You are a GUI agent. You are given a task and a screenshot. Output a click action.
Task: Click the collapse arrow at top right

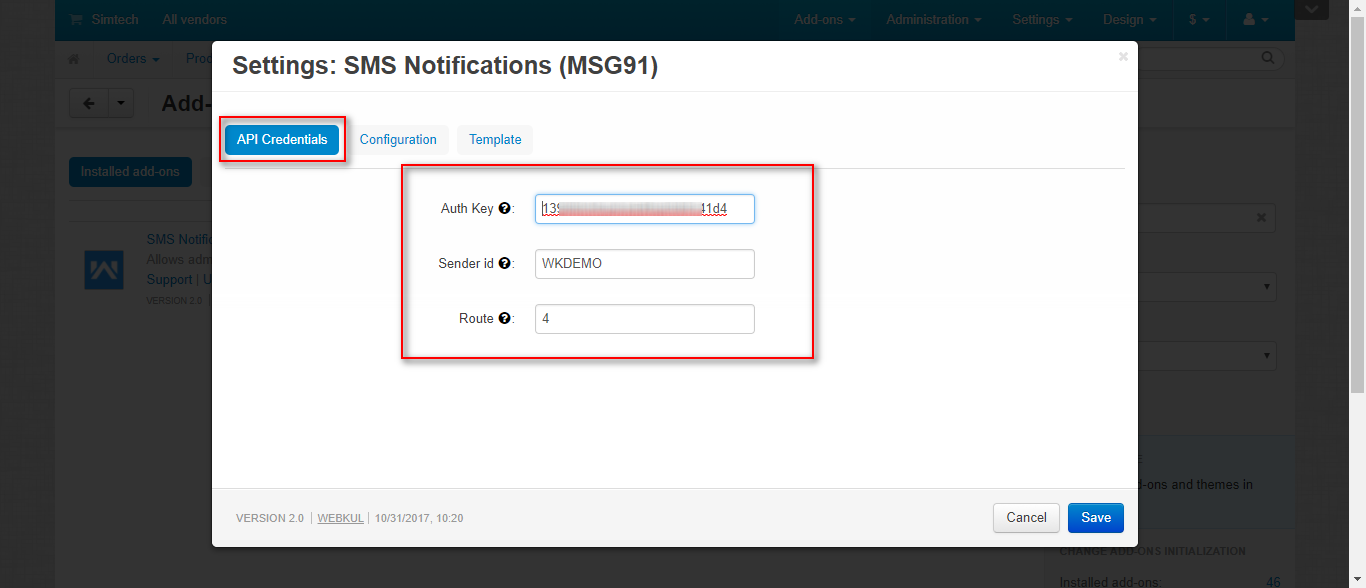pos(1313,9)
